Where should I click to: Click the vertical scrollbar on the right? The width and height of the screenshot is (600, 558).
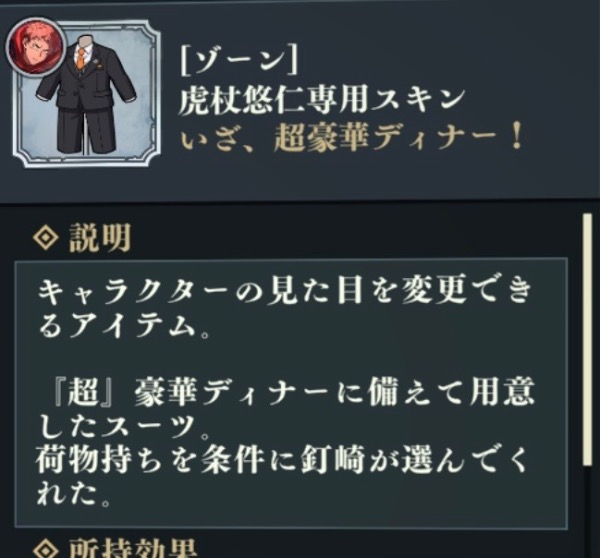point(587,340)
